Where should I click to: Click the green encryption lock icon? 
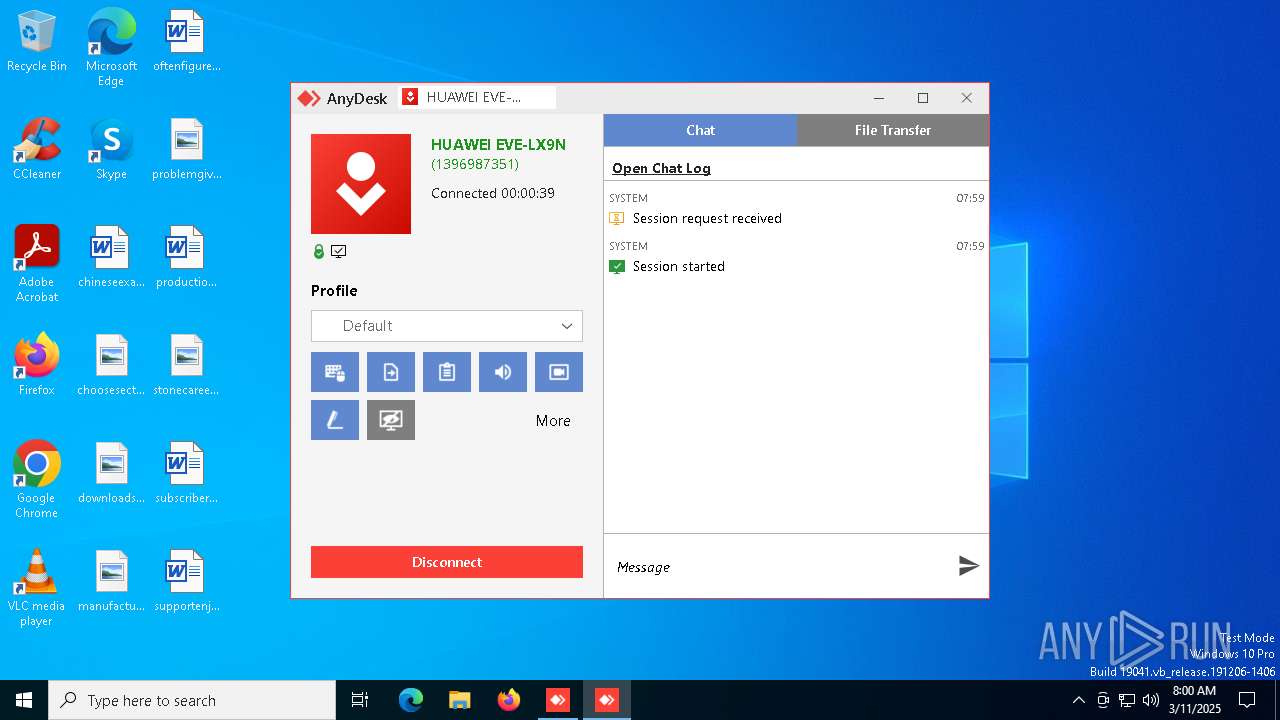pyautogui.click(x=319, y=252)
